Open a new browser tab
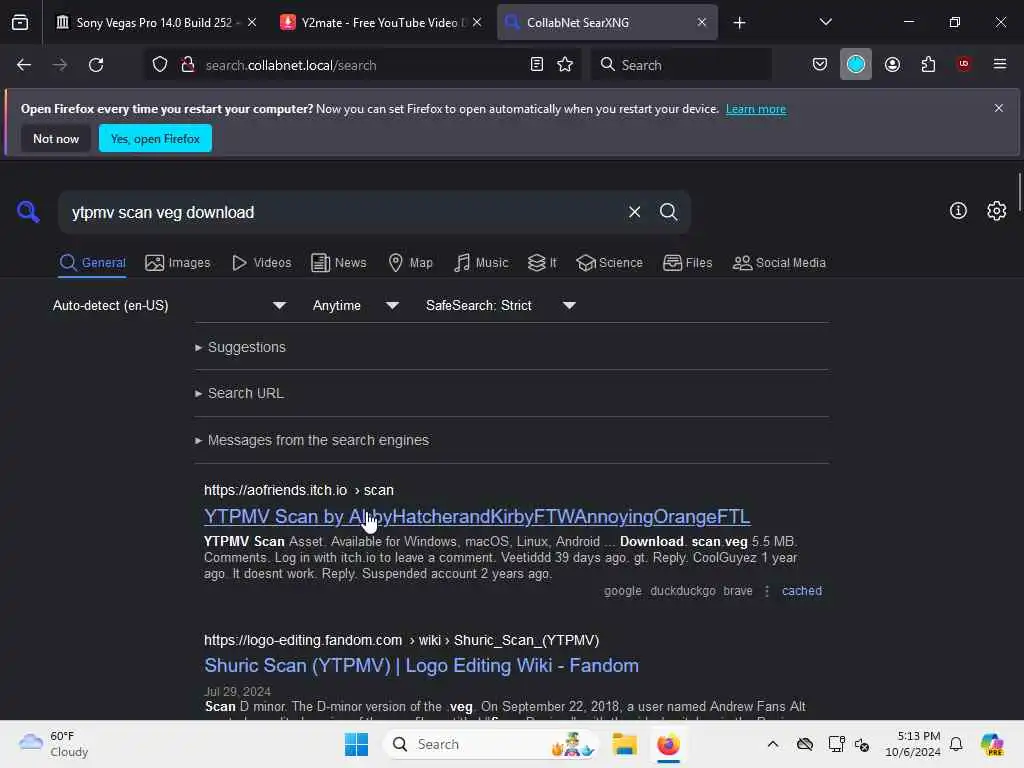Image resolution: width=1024 pixels, height=768 pixels. tap(739, 23)
